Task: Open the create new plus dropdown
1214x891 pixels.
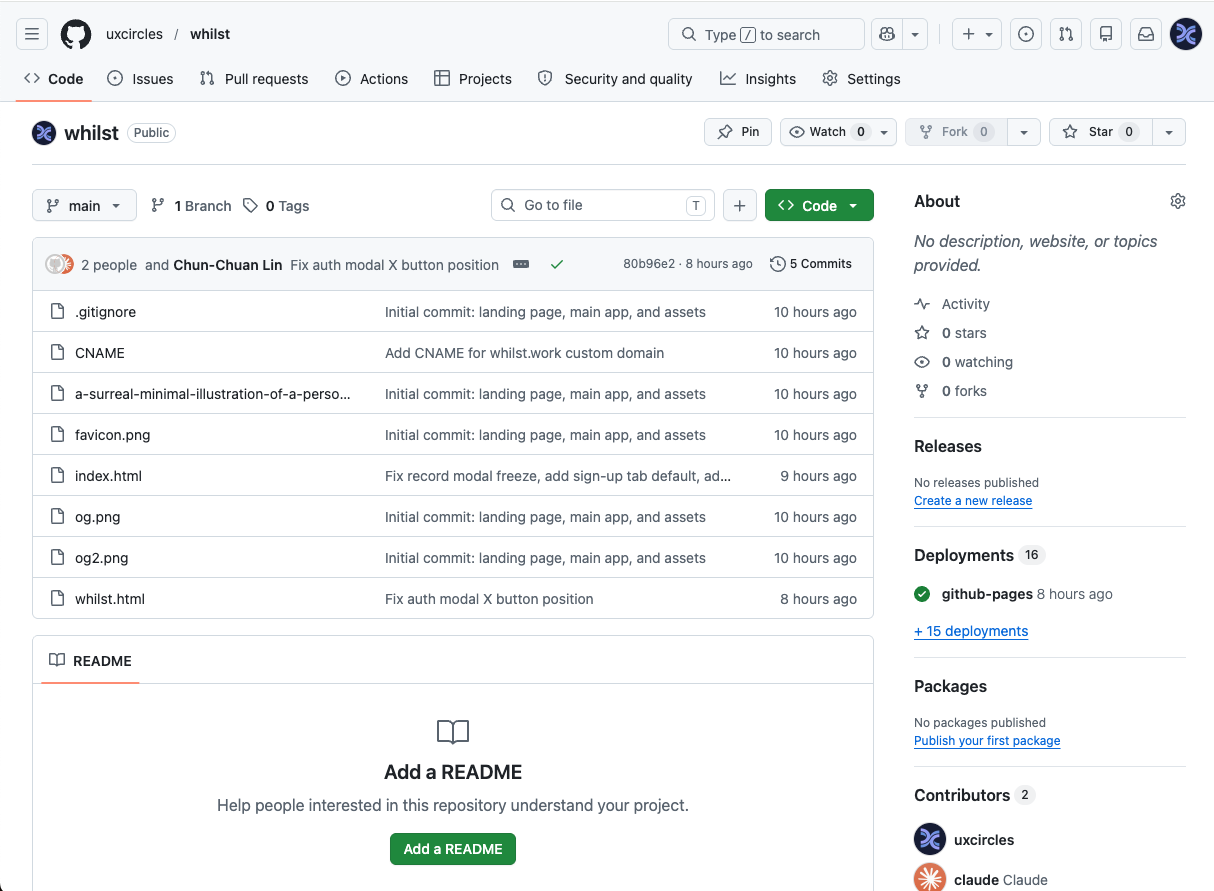Action: [977, 34]
